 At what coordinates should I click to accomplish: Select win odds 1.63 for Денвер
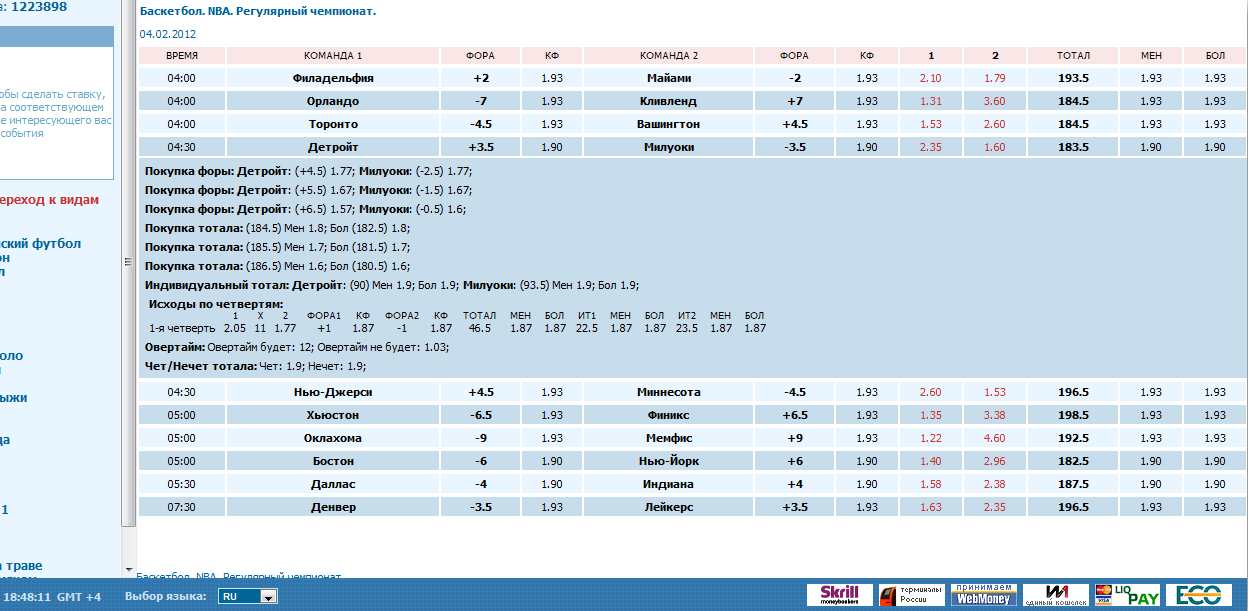point(931,507)
